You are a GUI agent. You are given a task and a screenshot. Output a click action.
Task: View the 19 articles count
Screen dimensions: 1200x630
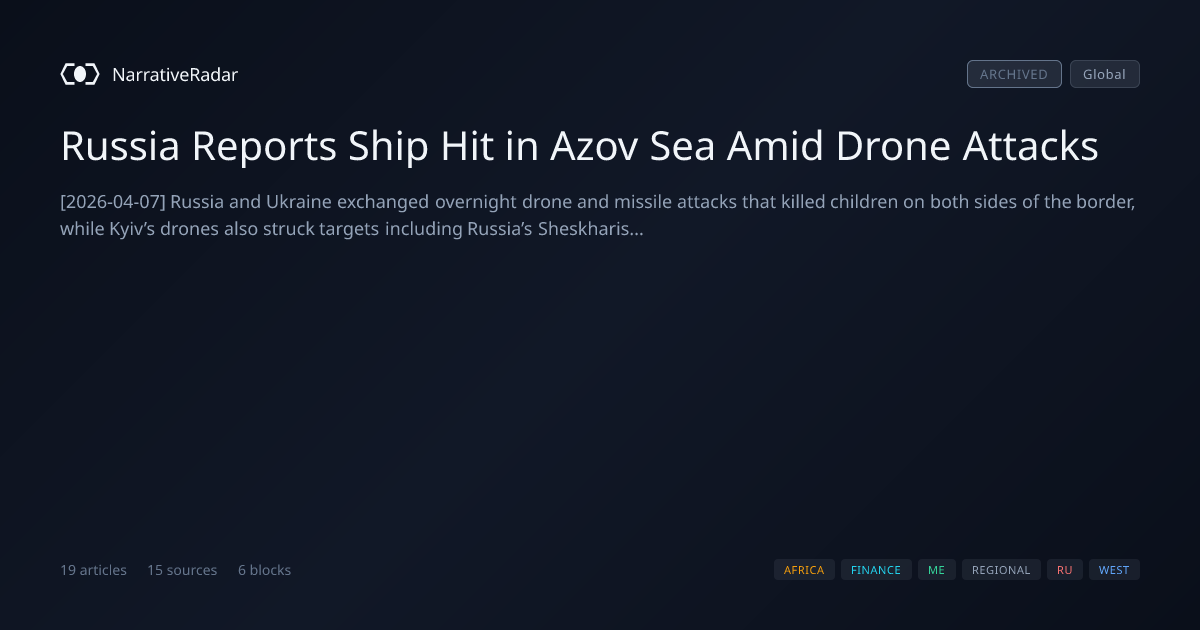(x=93, y=570)
